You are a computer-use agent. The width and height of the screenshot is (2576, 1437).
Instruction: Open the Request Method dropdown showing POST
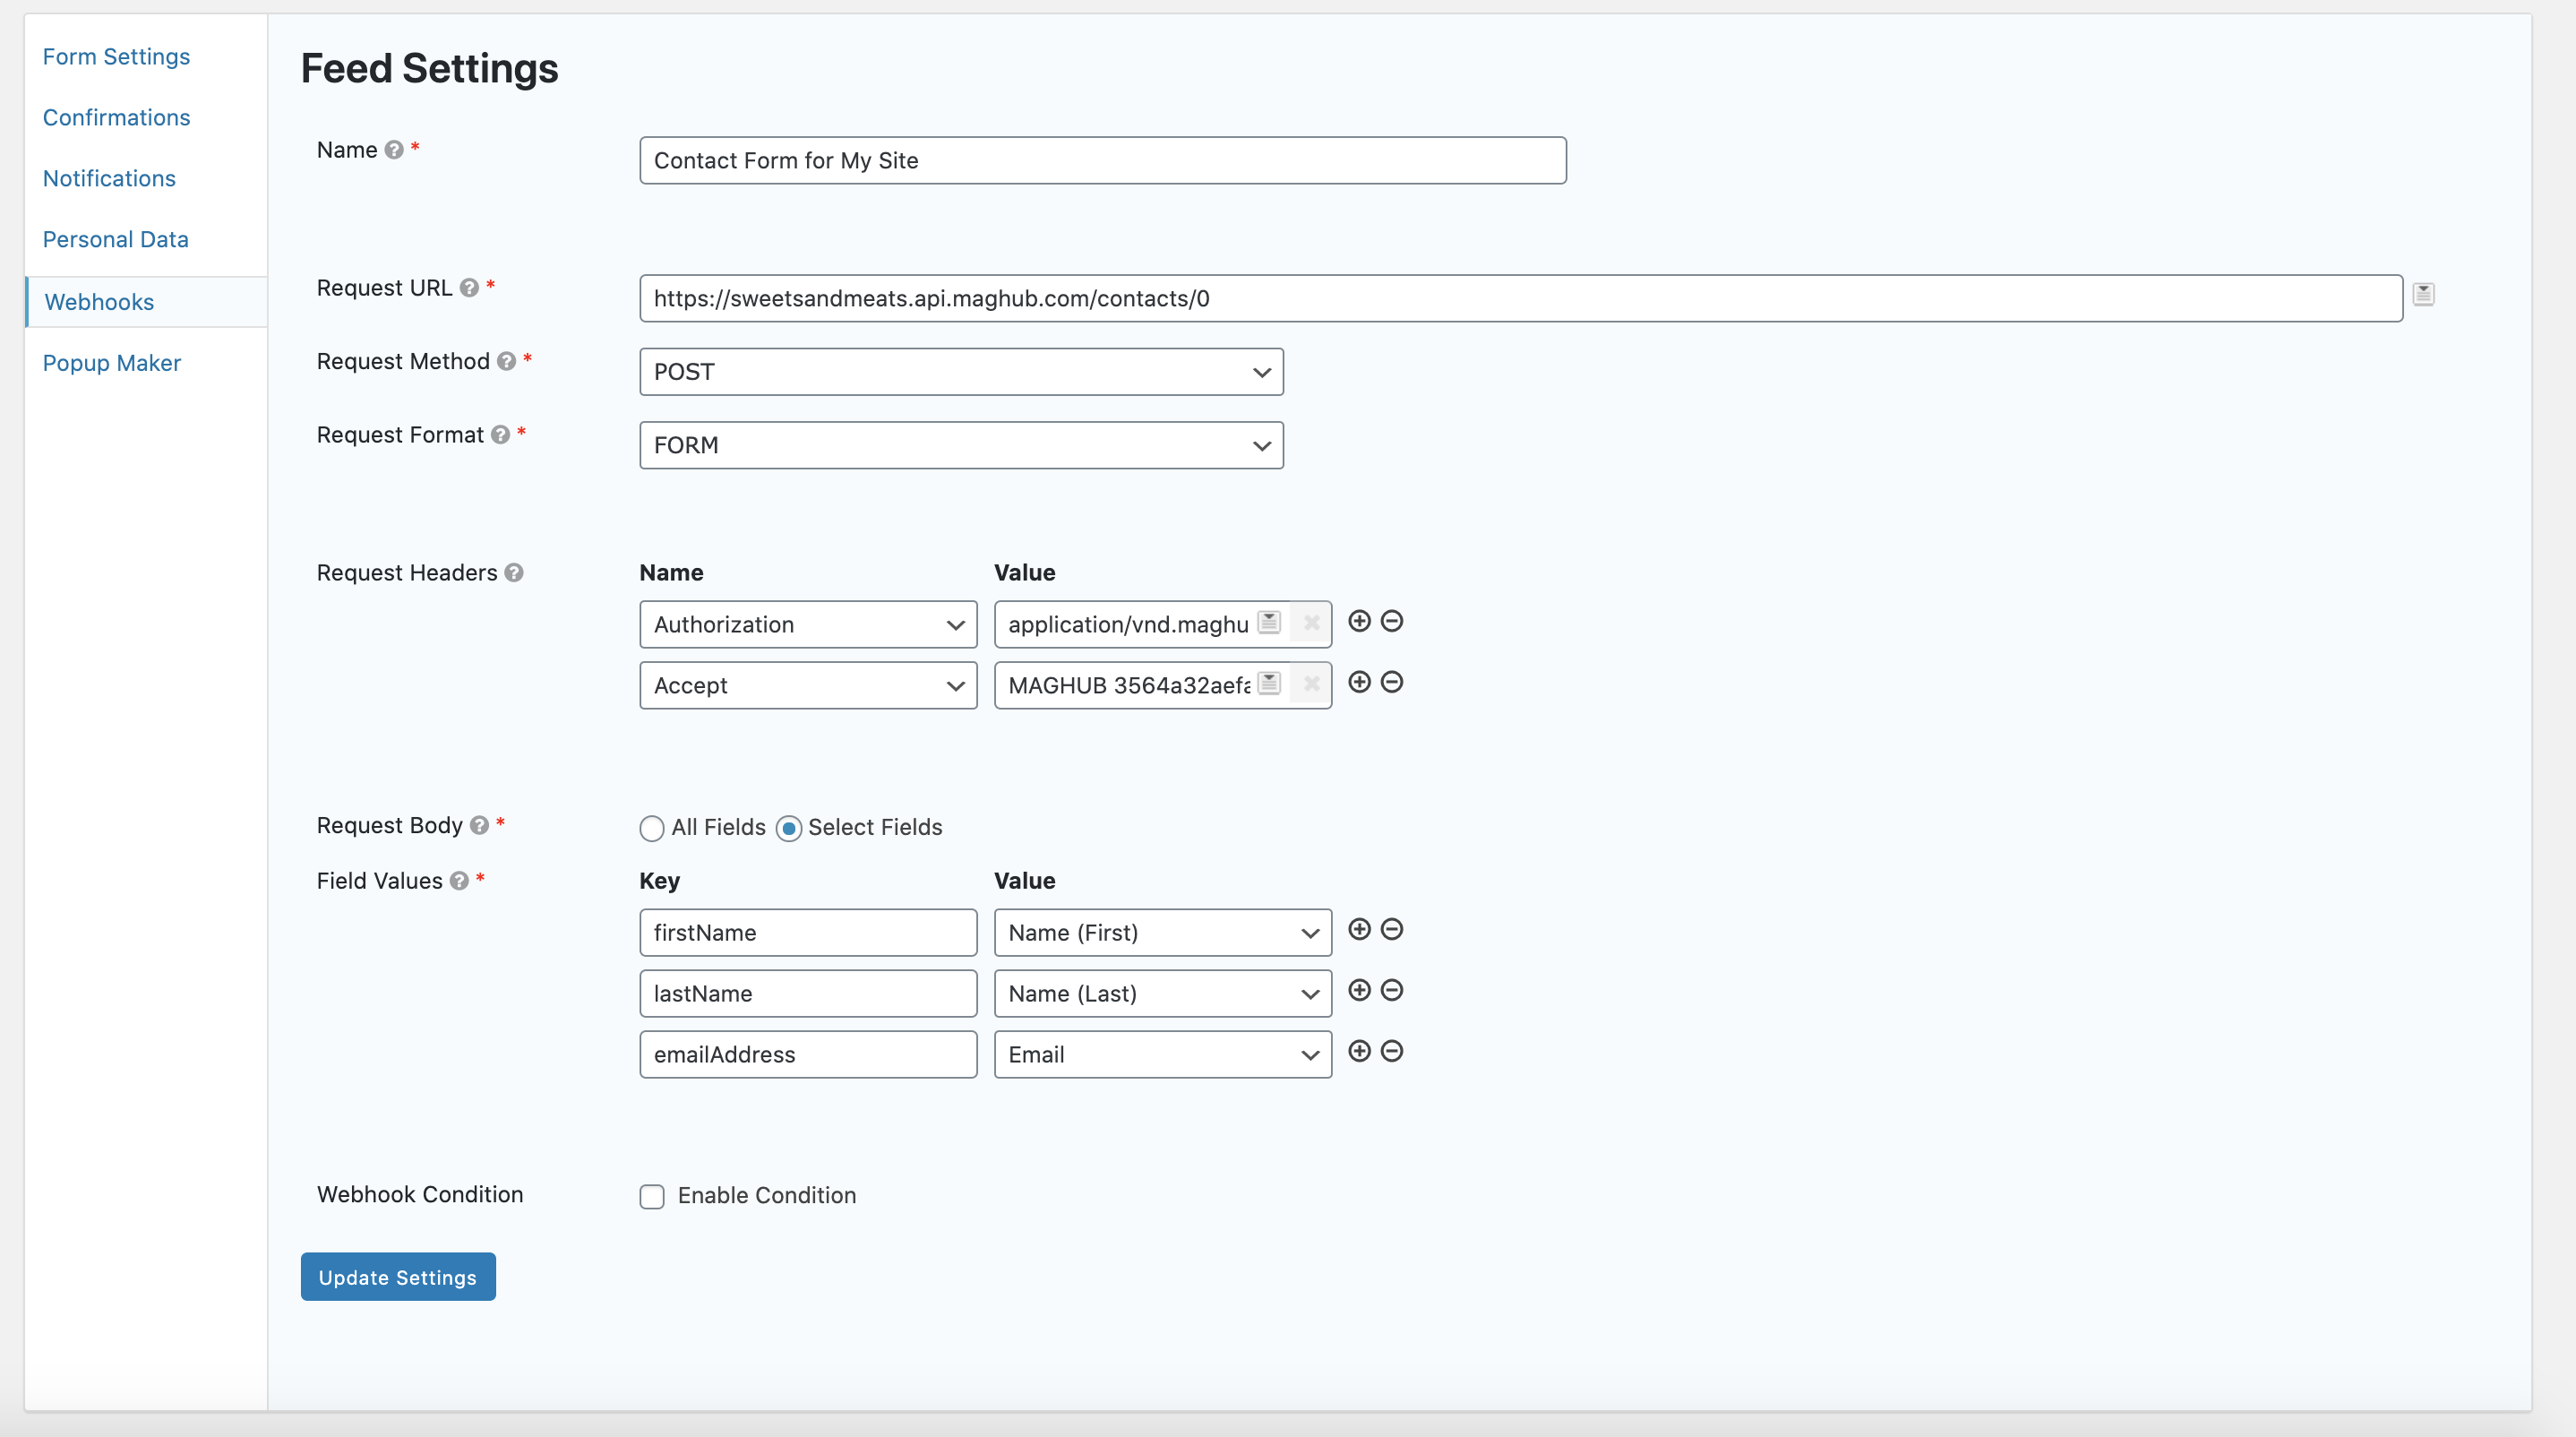point(960,371)
